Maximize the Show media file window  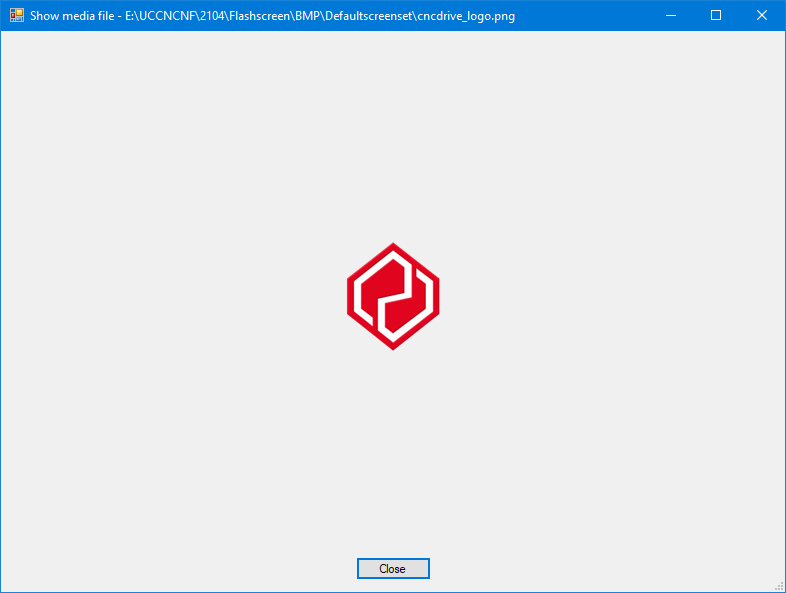pyautogui.click(x=716, y=16)
